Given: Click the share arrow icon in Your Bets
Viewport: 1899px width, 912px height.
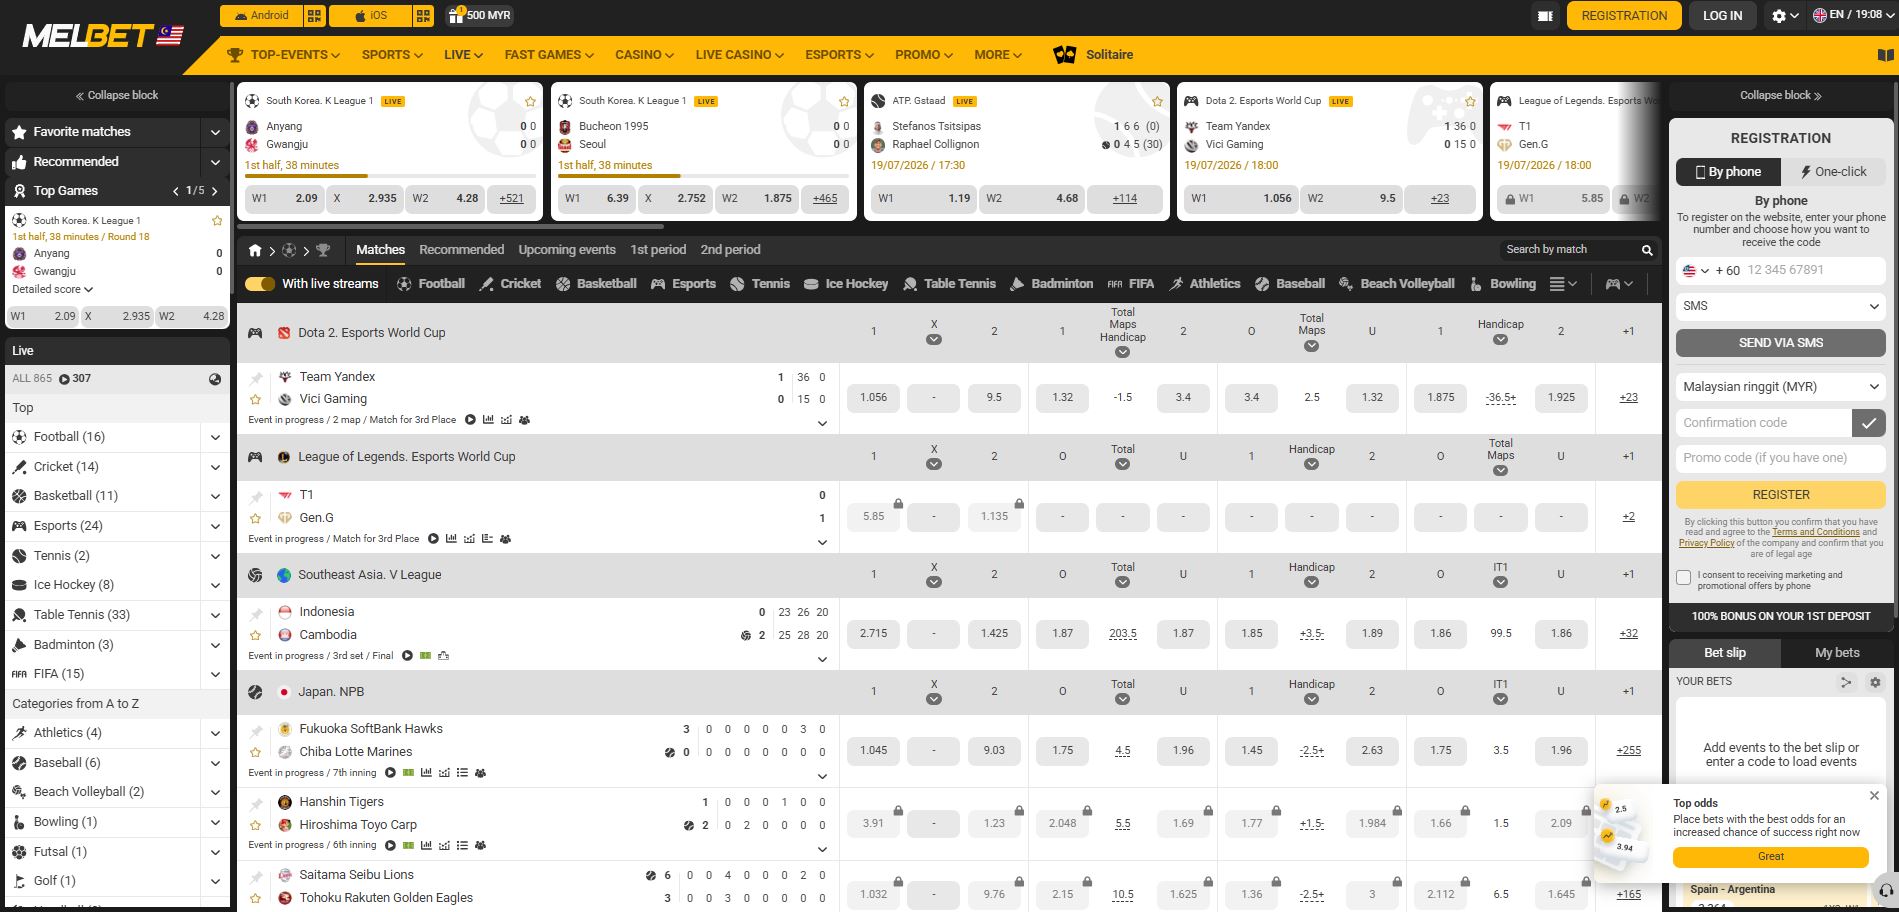Looking at the screenshot, I should click(x=1846, y=682).
